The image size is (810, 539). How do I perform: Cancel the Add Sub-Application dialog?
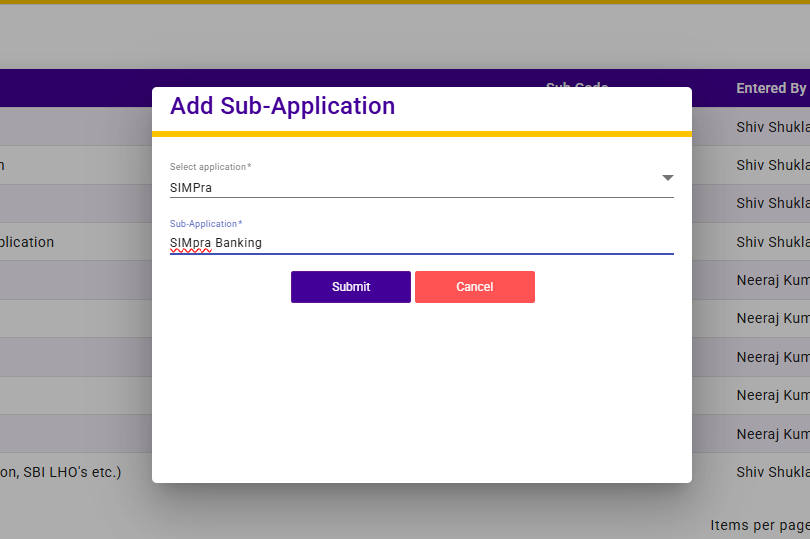475,287
